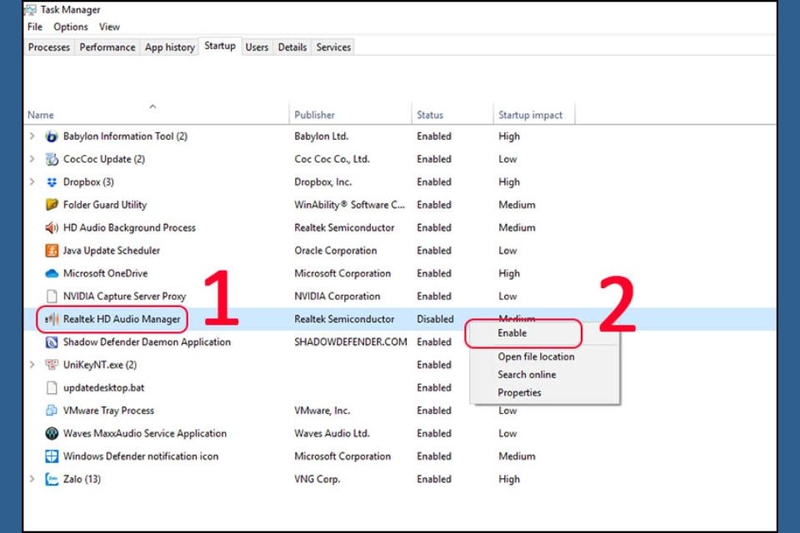The height and width of the screenshot is (533, 800).
Task: Select the Java Update Scheduler row name
Action: [x=112, y=250]
